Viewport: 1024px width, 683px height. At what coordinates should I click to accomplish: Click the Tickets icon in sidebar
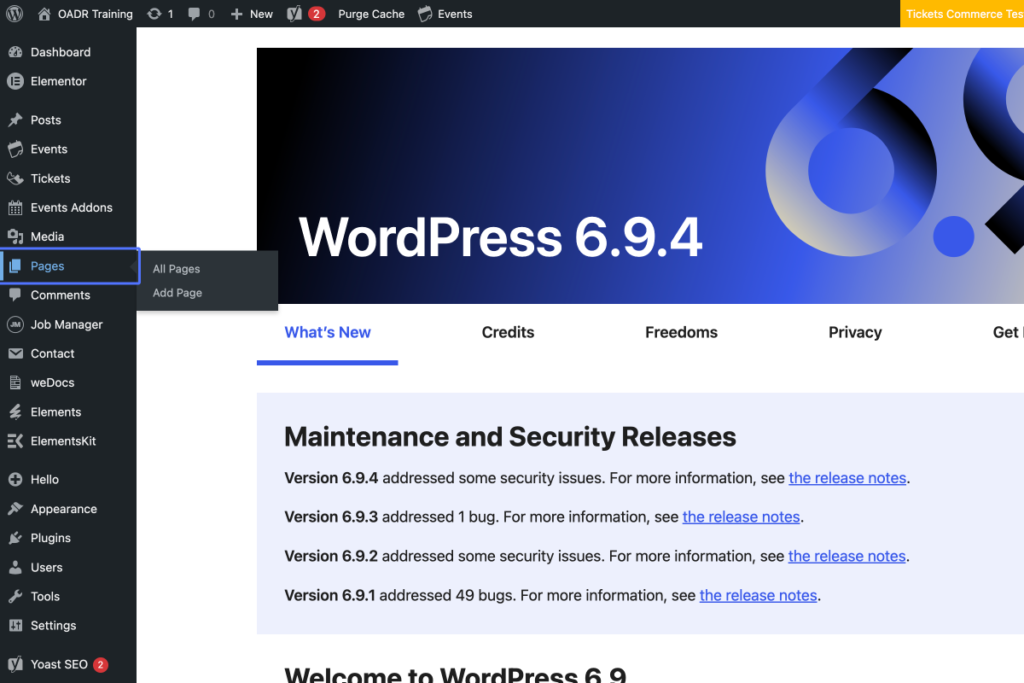[x=16, y=178]
